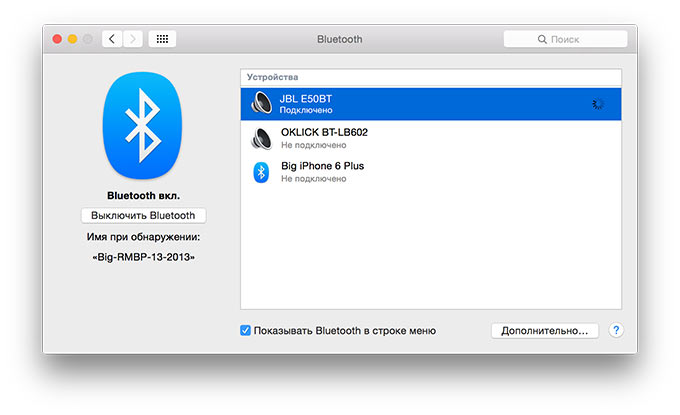Click the "Bluetooth вкл." status label
Screen dimensions: 680x415
[144, 196]
